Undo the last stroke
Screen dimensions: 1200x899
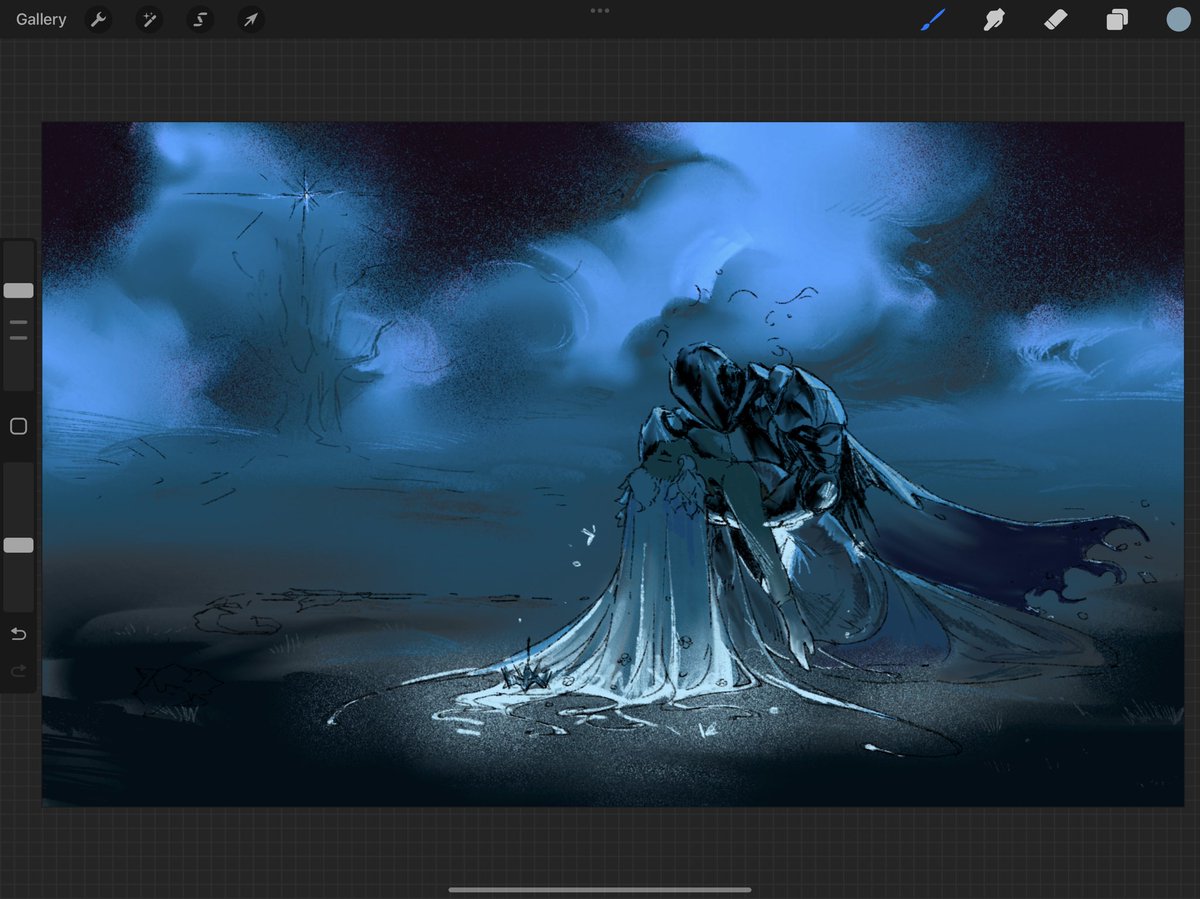coord(18,634)
